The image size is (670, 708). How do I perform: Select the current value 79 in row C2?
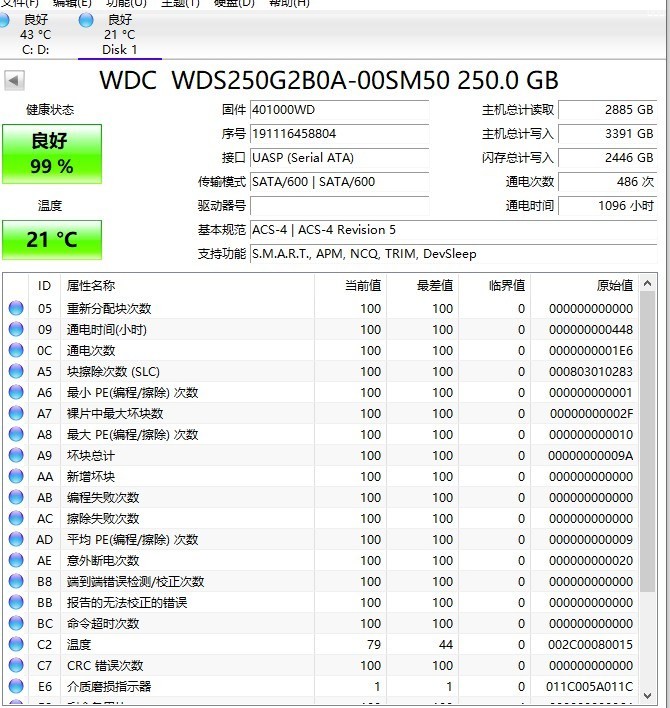click(374, 644)
